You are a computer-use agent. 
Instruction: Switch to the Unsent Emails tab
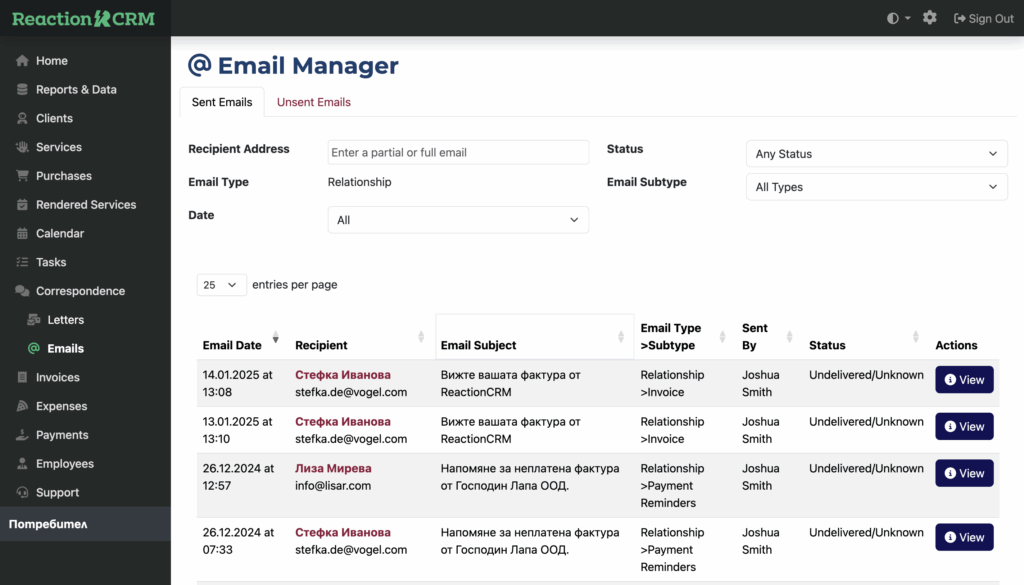pos(313,102)
